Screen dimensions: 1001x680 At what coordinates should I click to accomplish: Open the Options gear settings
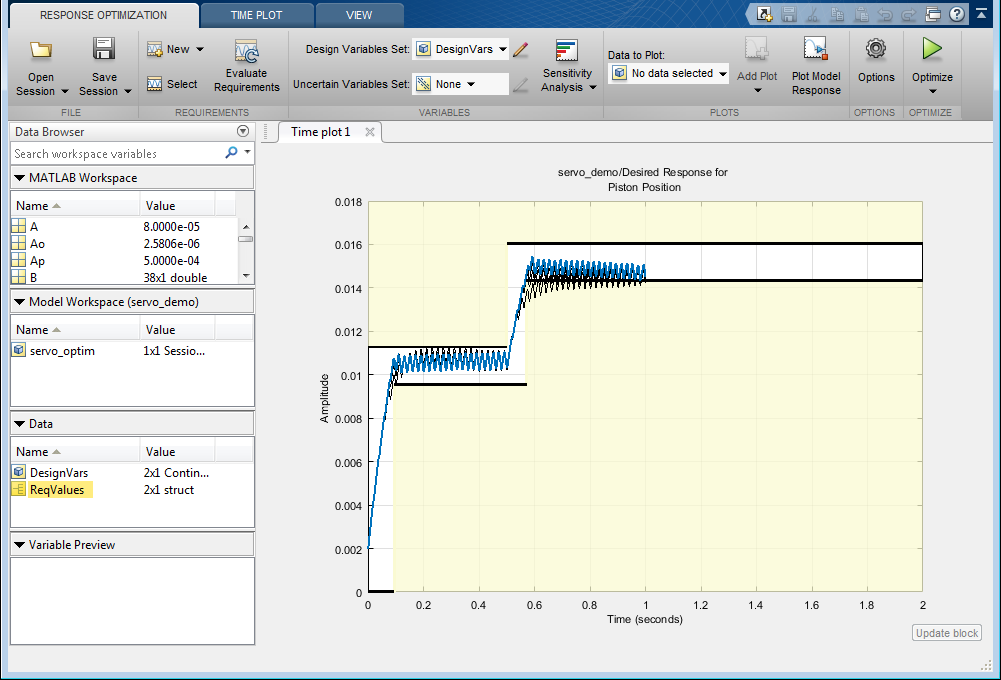click(x=876, y=49)
